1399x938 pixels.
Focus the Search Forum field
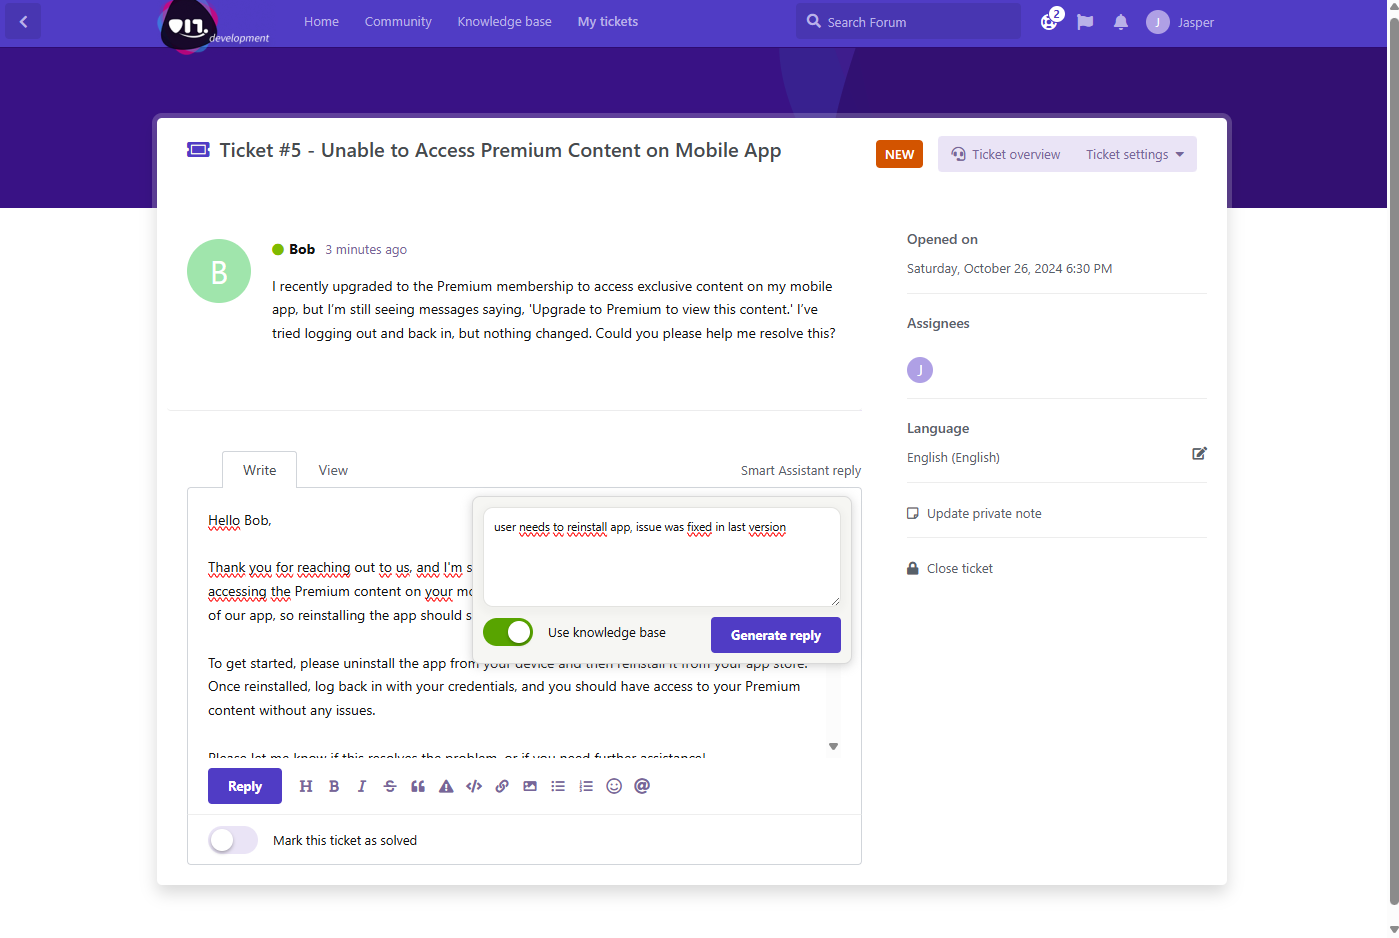click(x=908, y=21)
